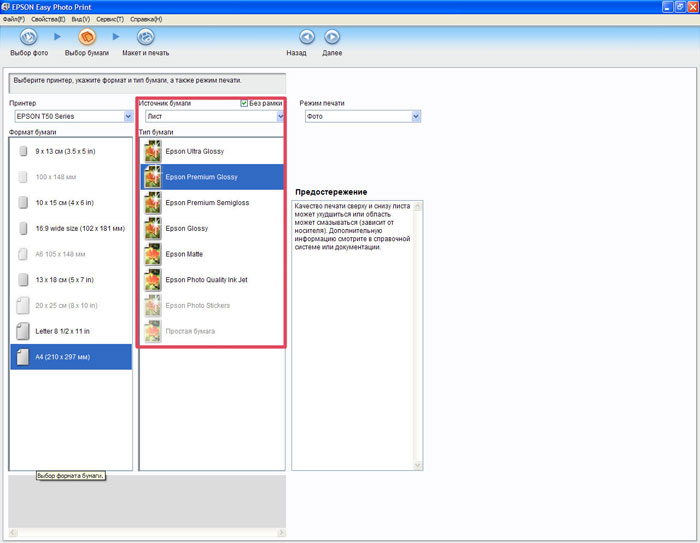Image resolution: width=700 pixels, height=543 pixels.
Task: Click the 16:9 wide size sheet icon
Action: [x=23, y=229]
